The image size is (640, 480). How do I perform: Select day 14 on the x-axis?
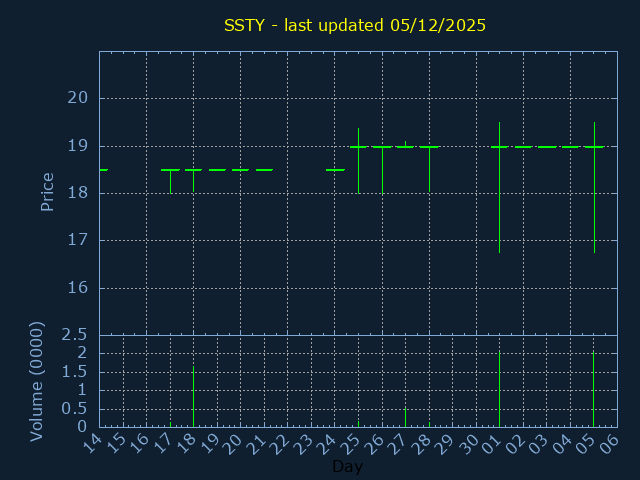[92, 442]
